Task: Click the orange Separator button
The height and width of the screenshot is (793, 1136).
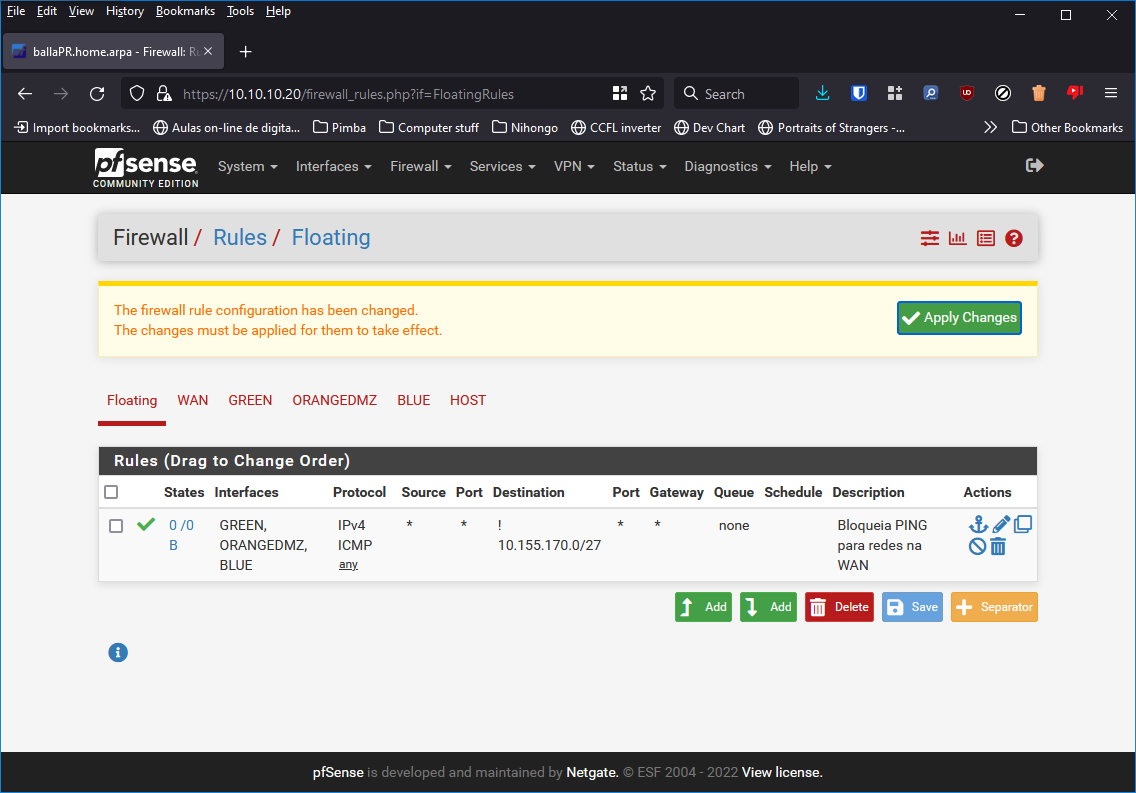Action: coord(994,607)
